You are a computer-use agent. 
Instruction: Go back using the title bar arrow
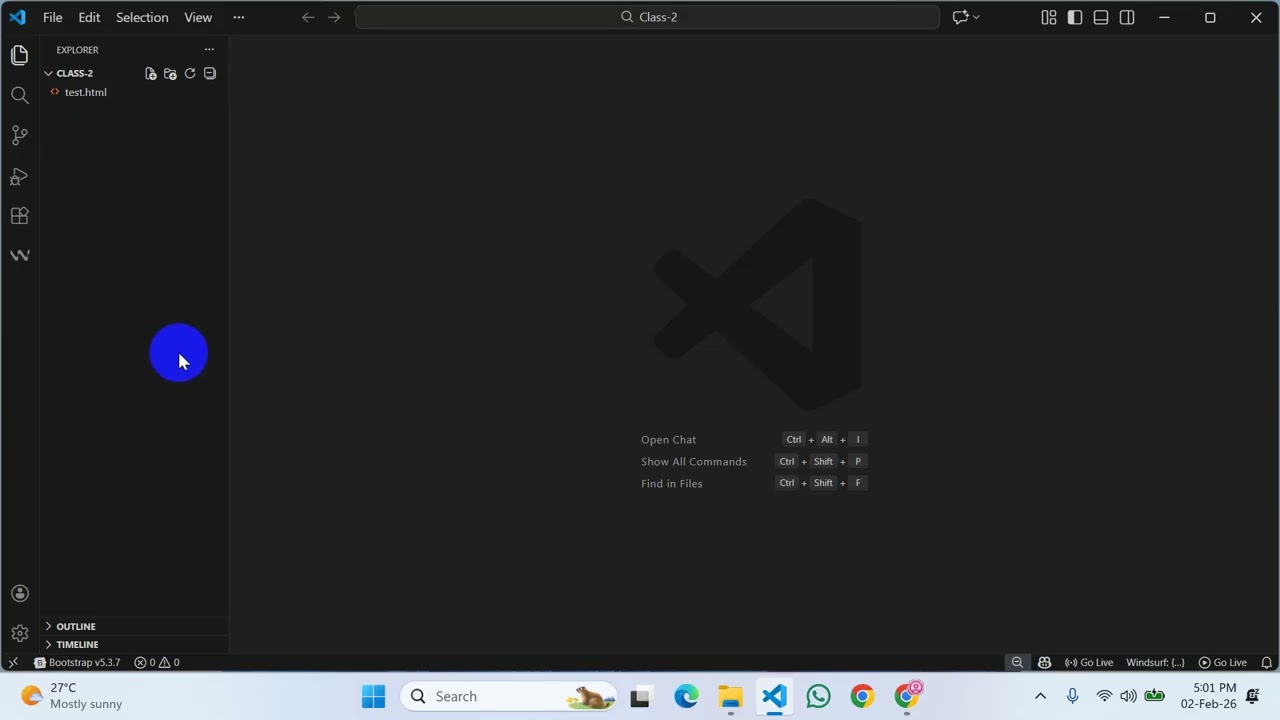(x=308, y=17)
